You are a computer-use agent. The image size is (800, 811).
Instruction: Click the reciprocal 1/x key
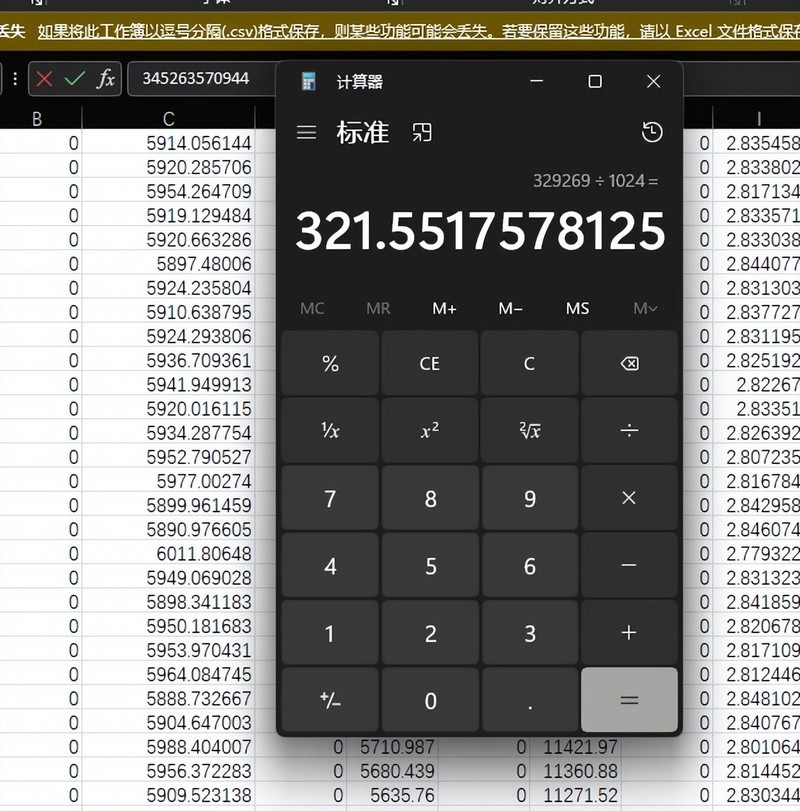point(330,430)
